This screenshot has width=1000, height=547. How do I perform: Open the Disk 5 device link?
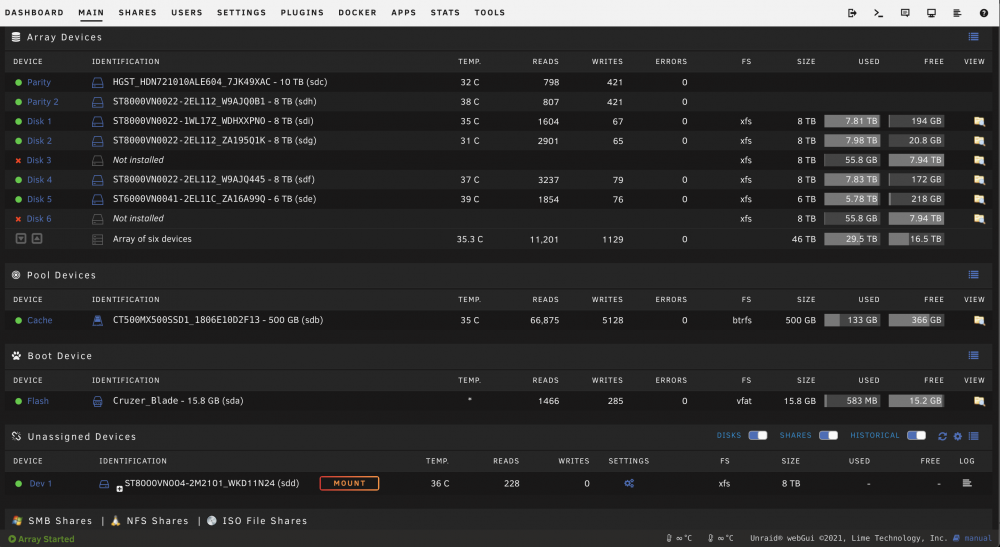(40, 199)
